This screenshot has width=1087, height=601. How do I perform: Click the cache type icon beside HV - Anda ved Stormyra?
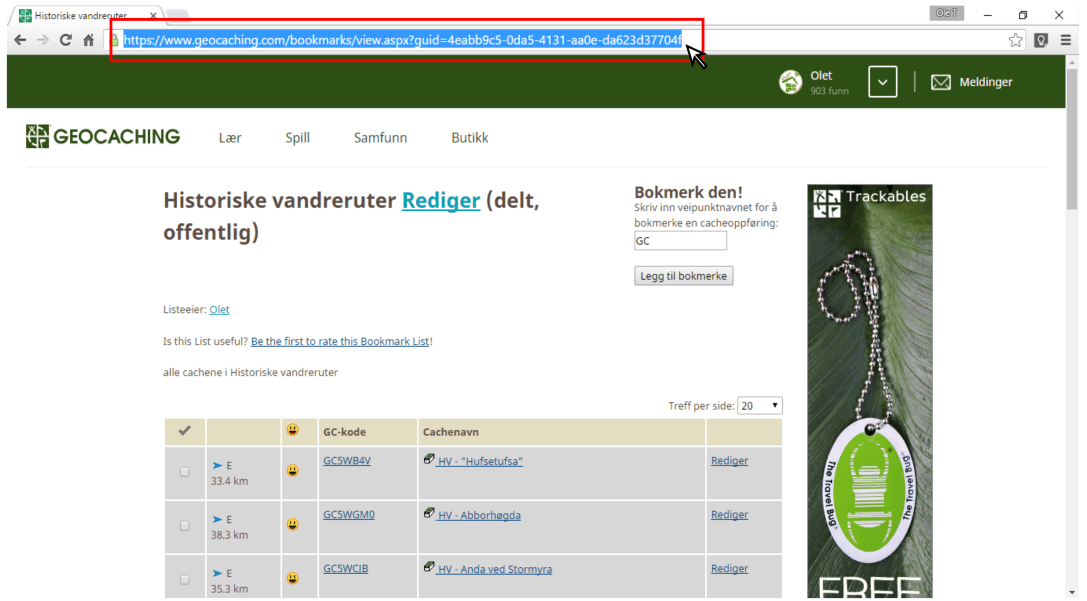click(x=428, y=567)
